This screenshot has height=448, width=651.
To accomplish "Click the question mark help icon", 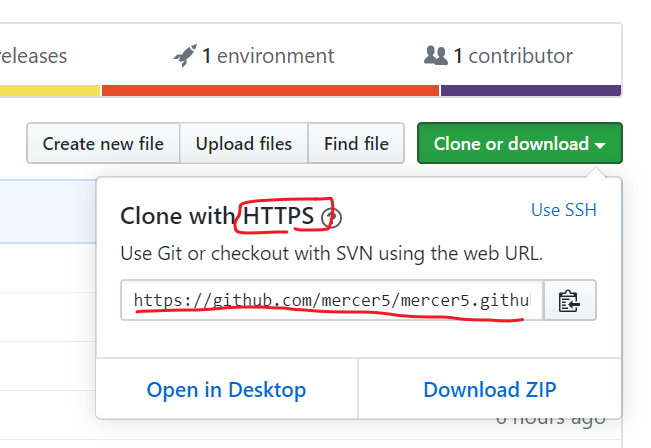I will tap(334, 218).
